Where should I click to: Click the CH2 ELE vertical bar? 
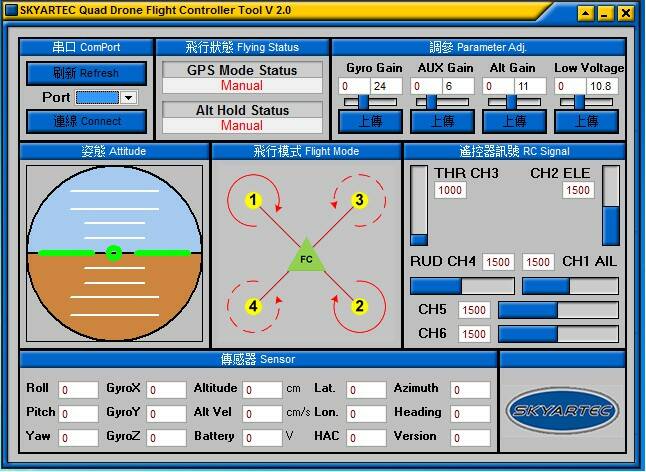pos(611,206)
